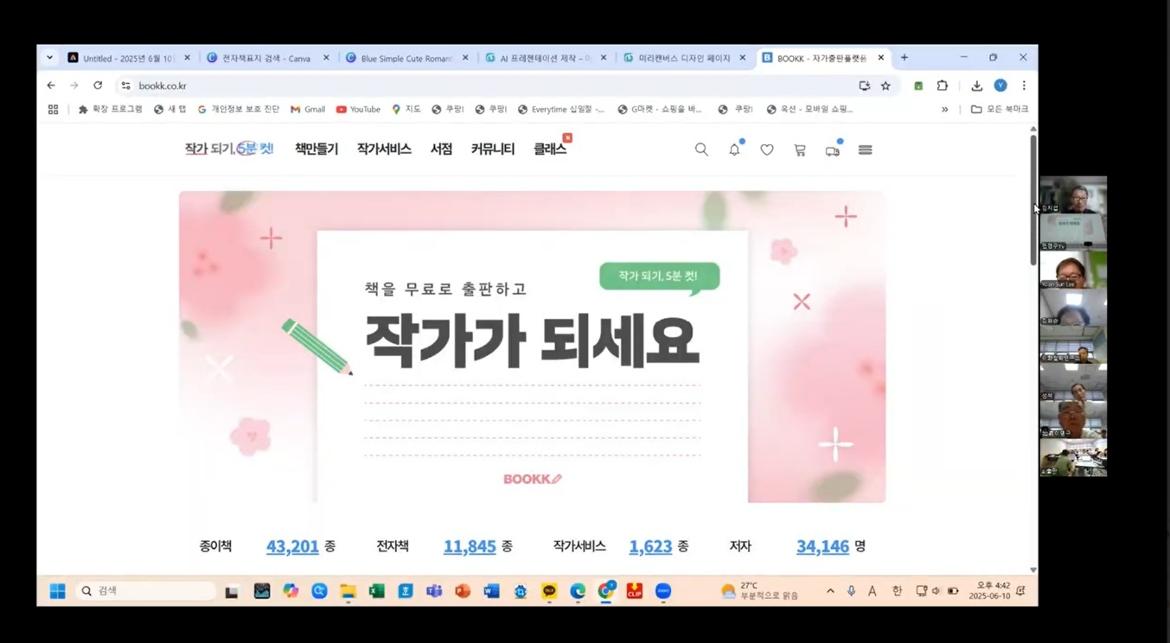The image size is (1170, 643).
Task: Reload the page with the refresh button
Action: 97,86
